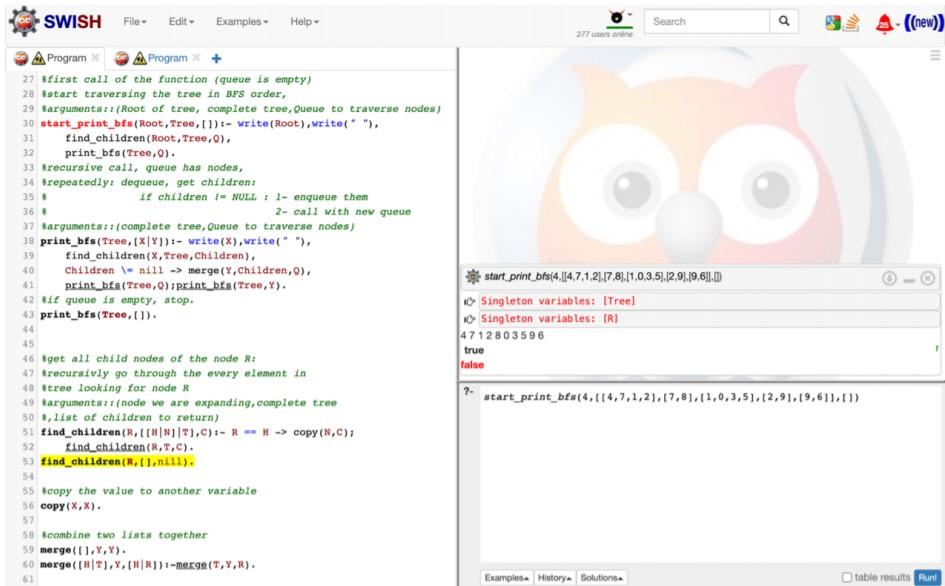Click the query editor input containing start_print_bfs

(x=711, y=476)
